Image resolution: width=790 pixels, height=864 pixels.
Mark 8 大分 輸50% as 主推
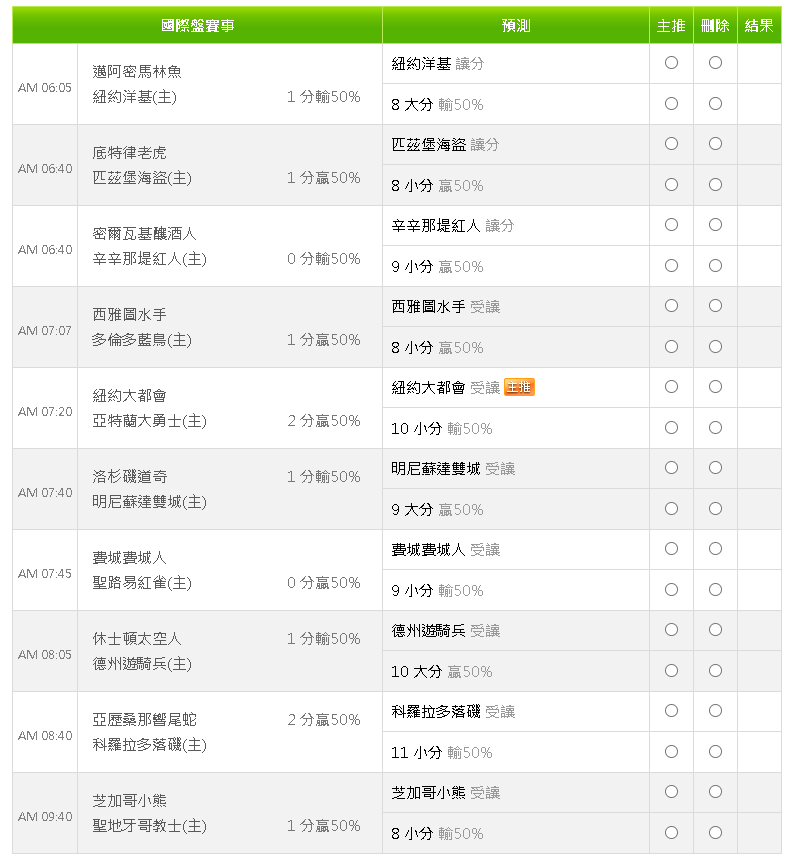point(671,103)
